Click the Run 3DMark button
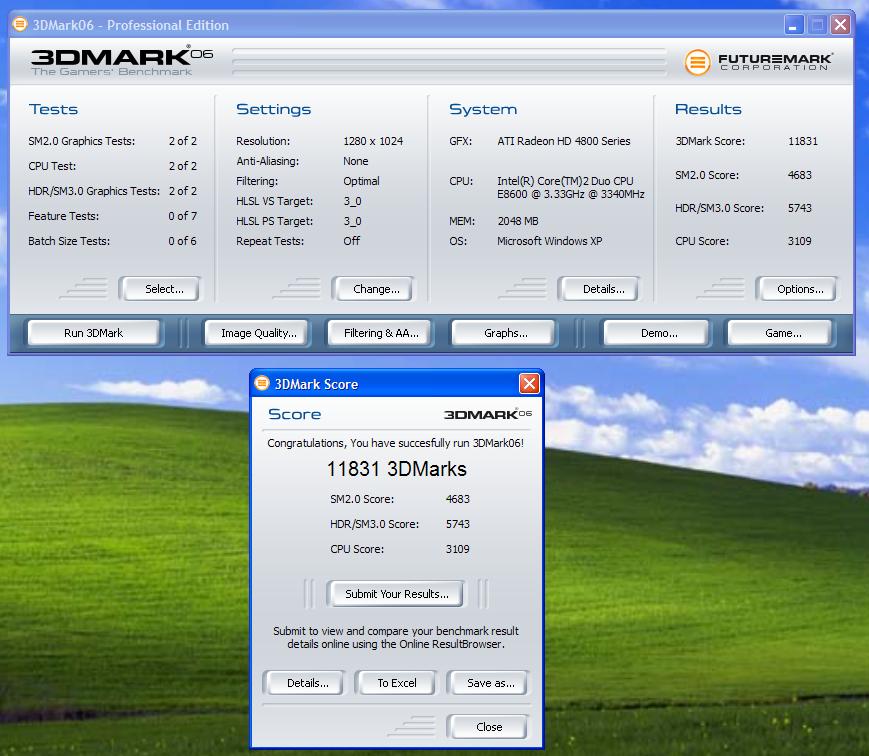Image resolution: width=869 pixels, height=756 pixels. tap(94, 333)
